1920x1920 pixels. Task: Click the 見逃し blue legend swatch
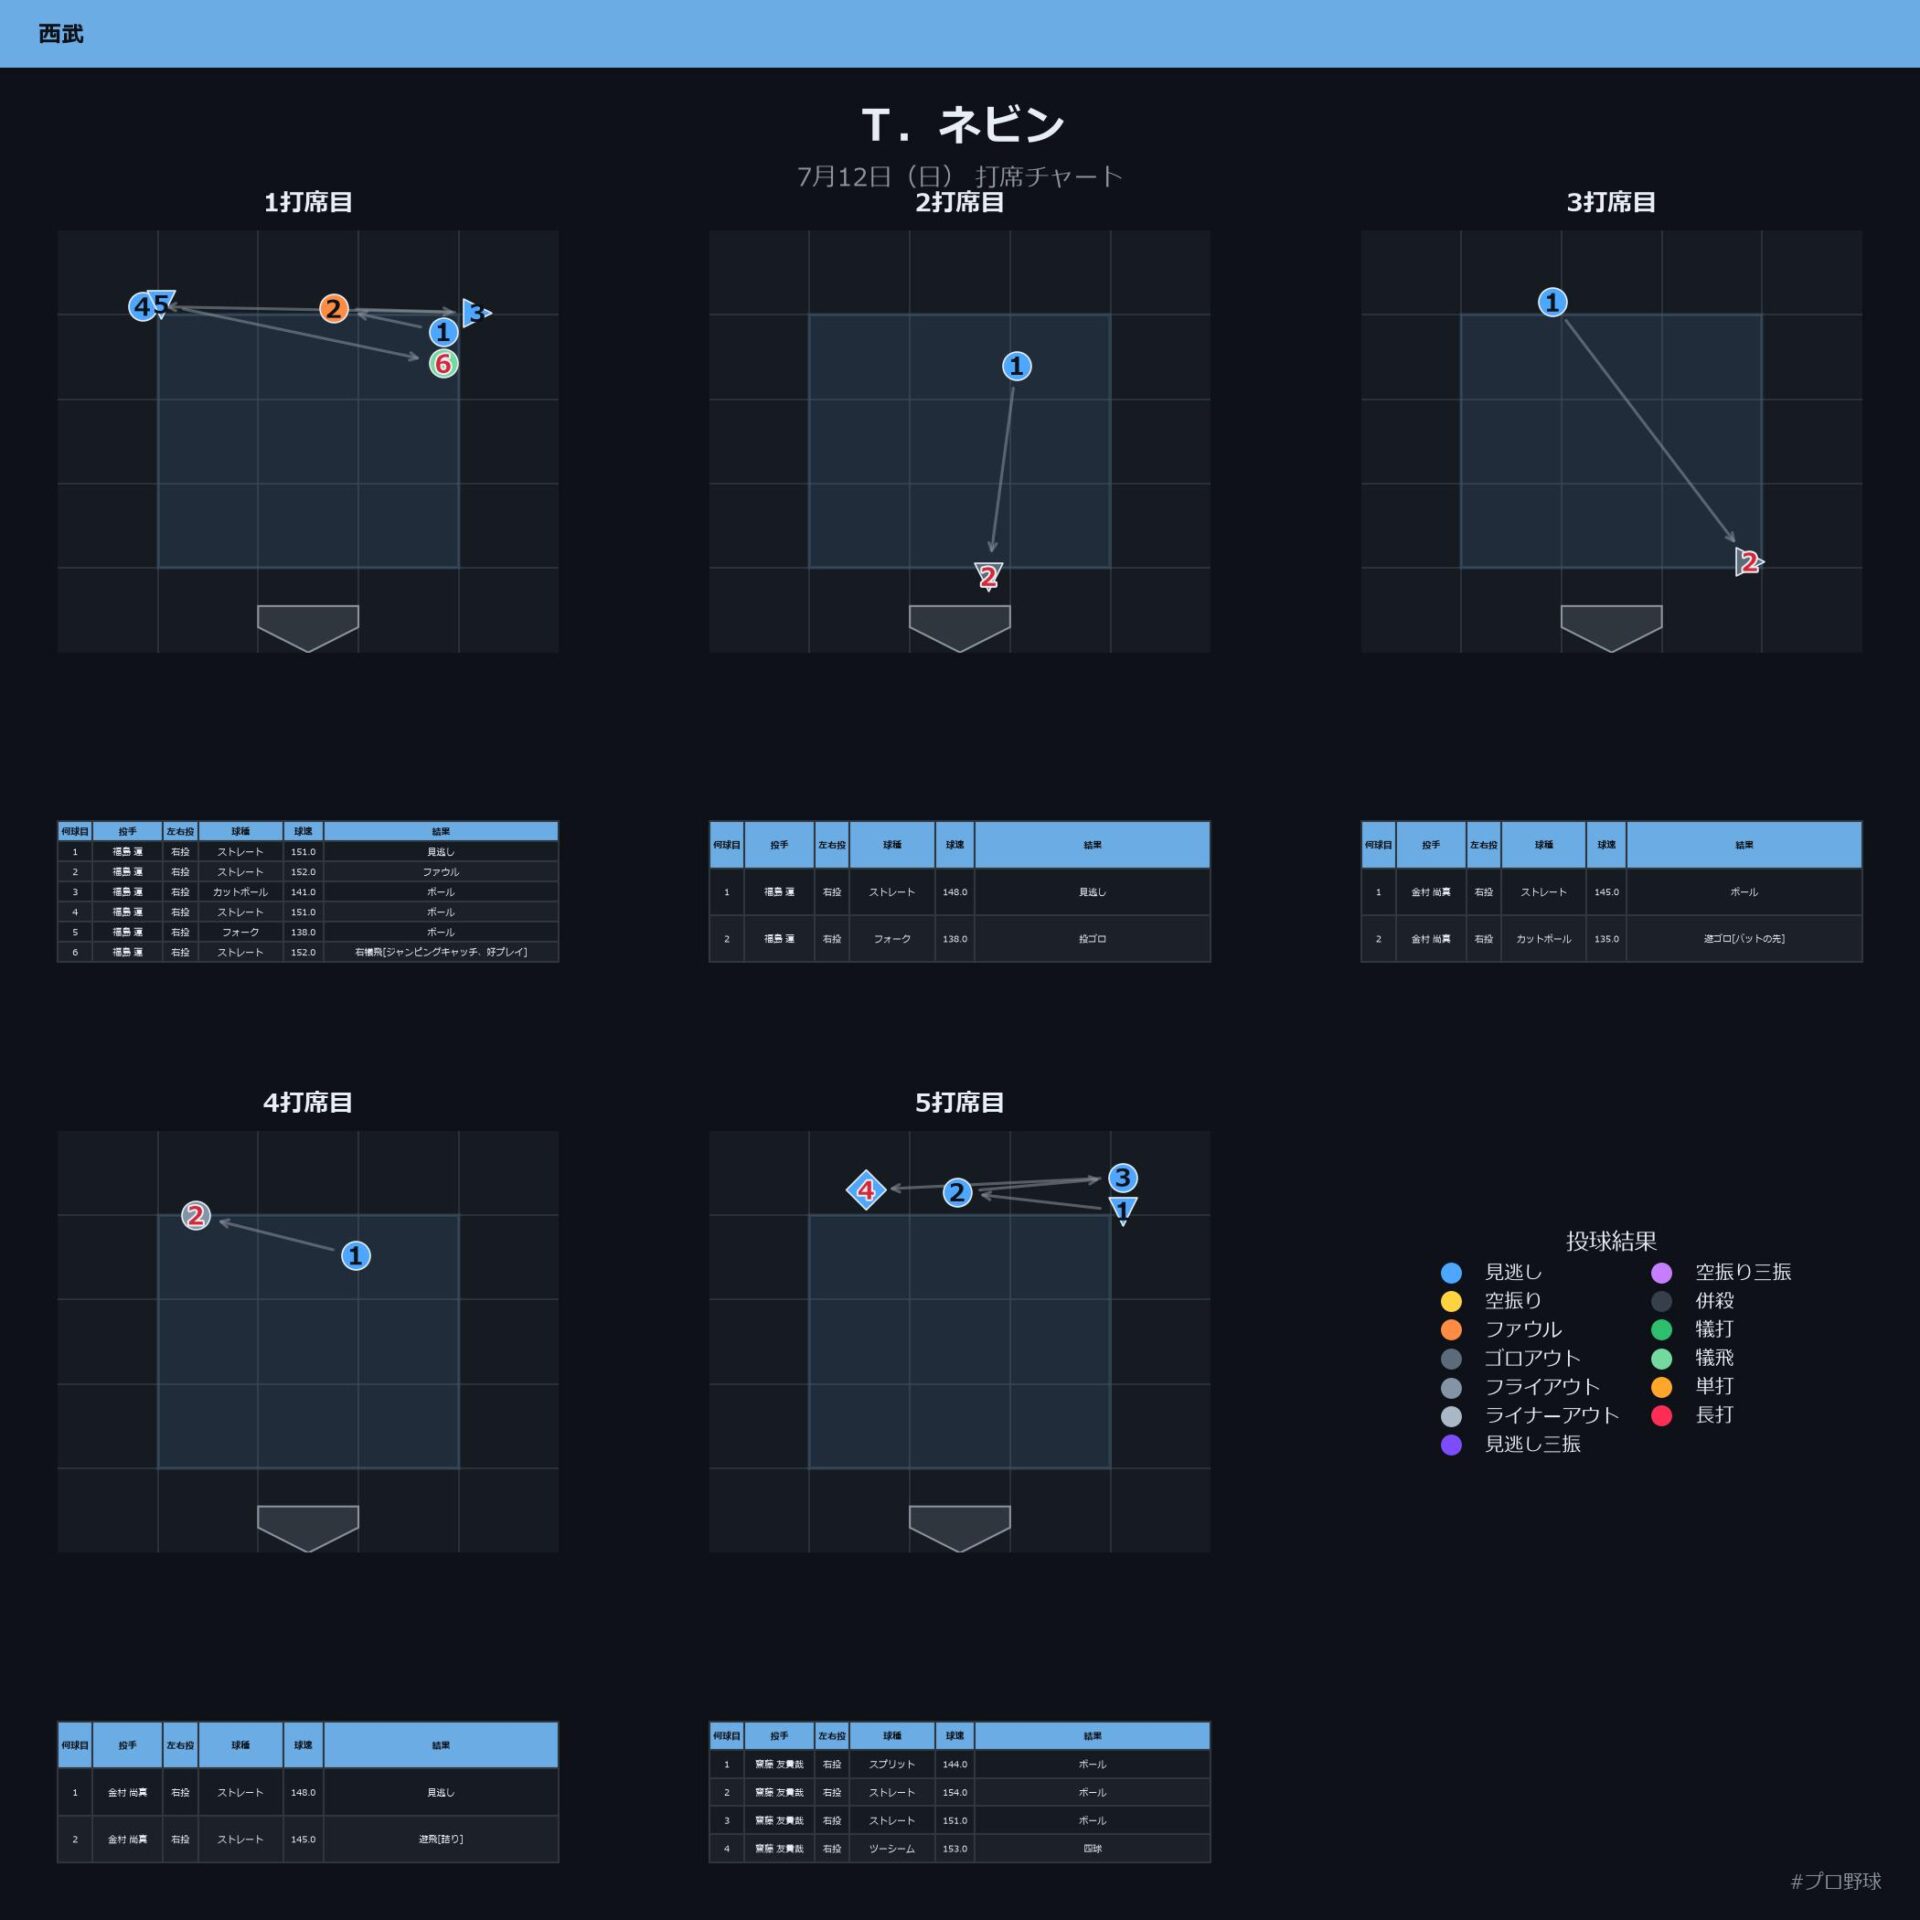(x=1451, y=1272)
